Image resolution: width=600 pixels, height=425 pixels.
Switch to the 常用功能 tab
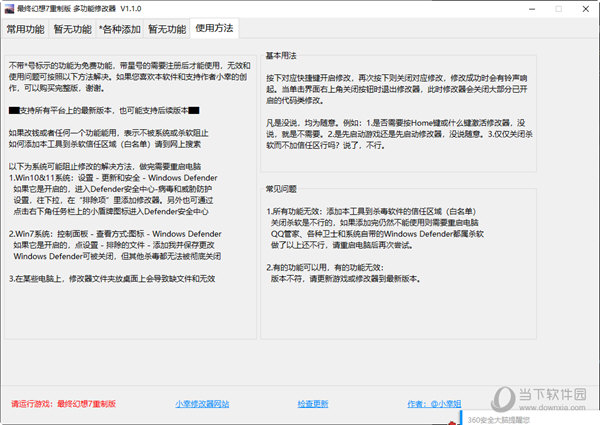click(25, 29)
